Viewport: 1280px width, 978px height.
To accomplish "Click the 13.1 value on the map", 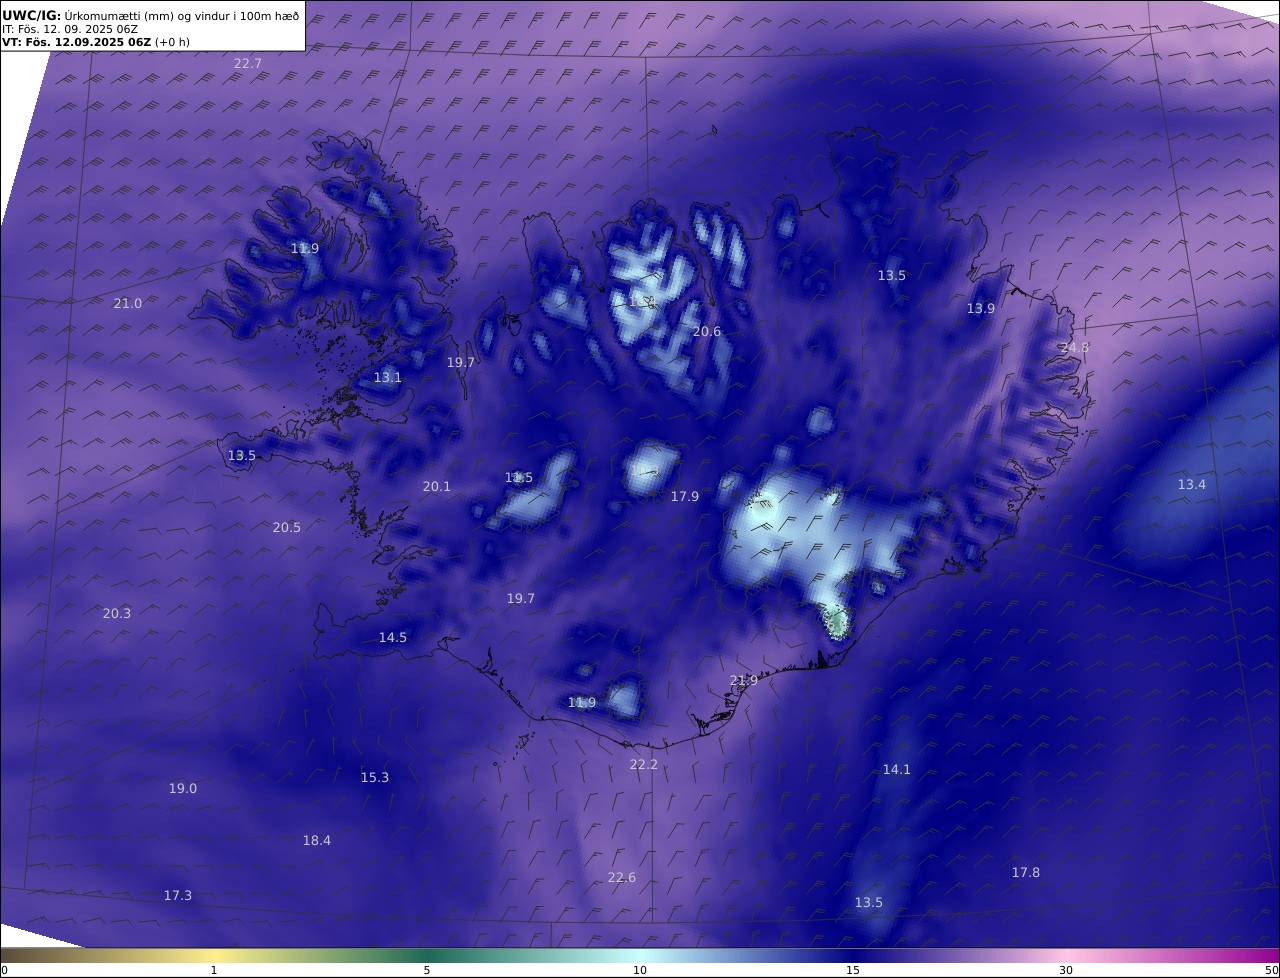I will (388, 377).
